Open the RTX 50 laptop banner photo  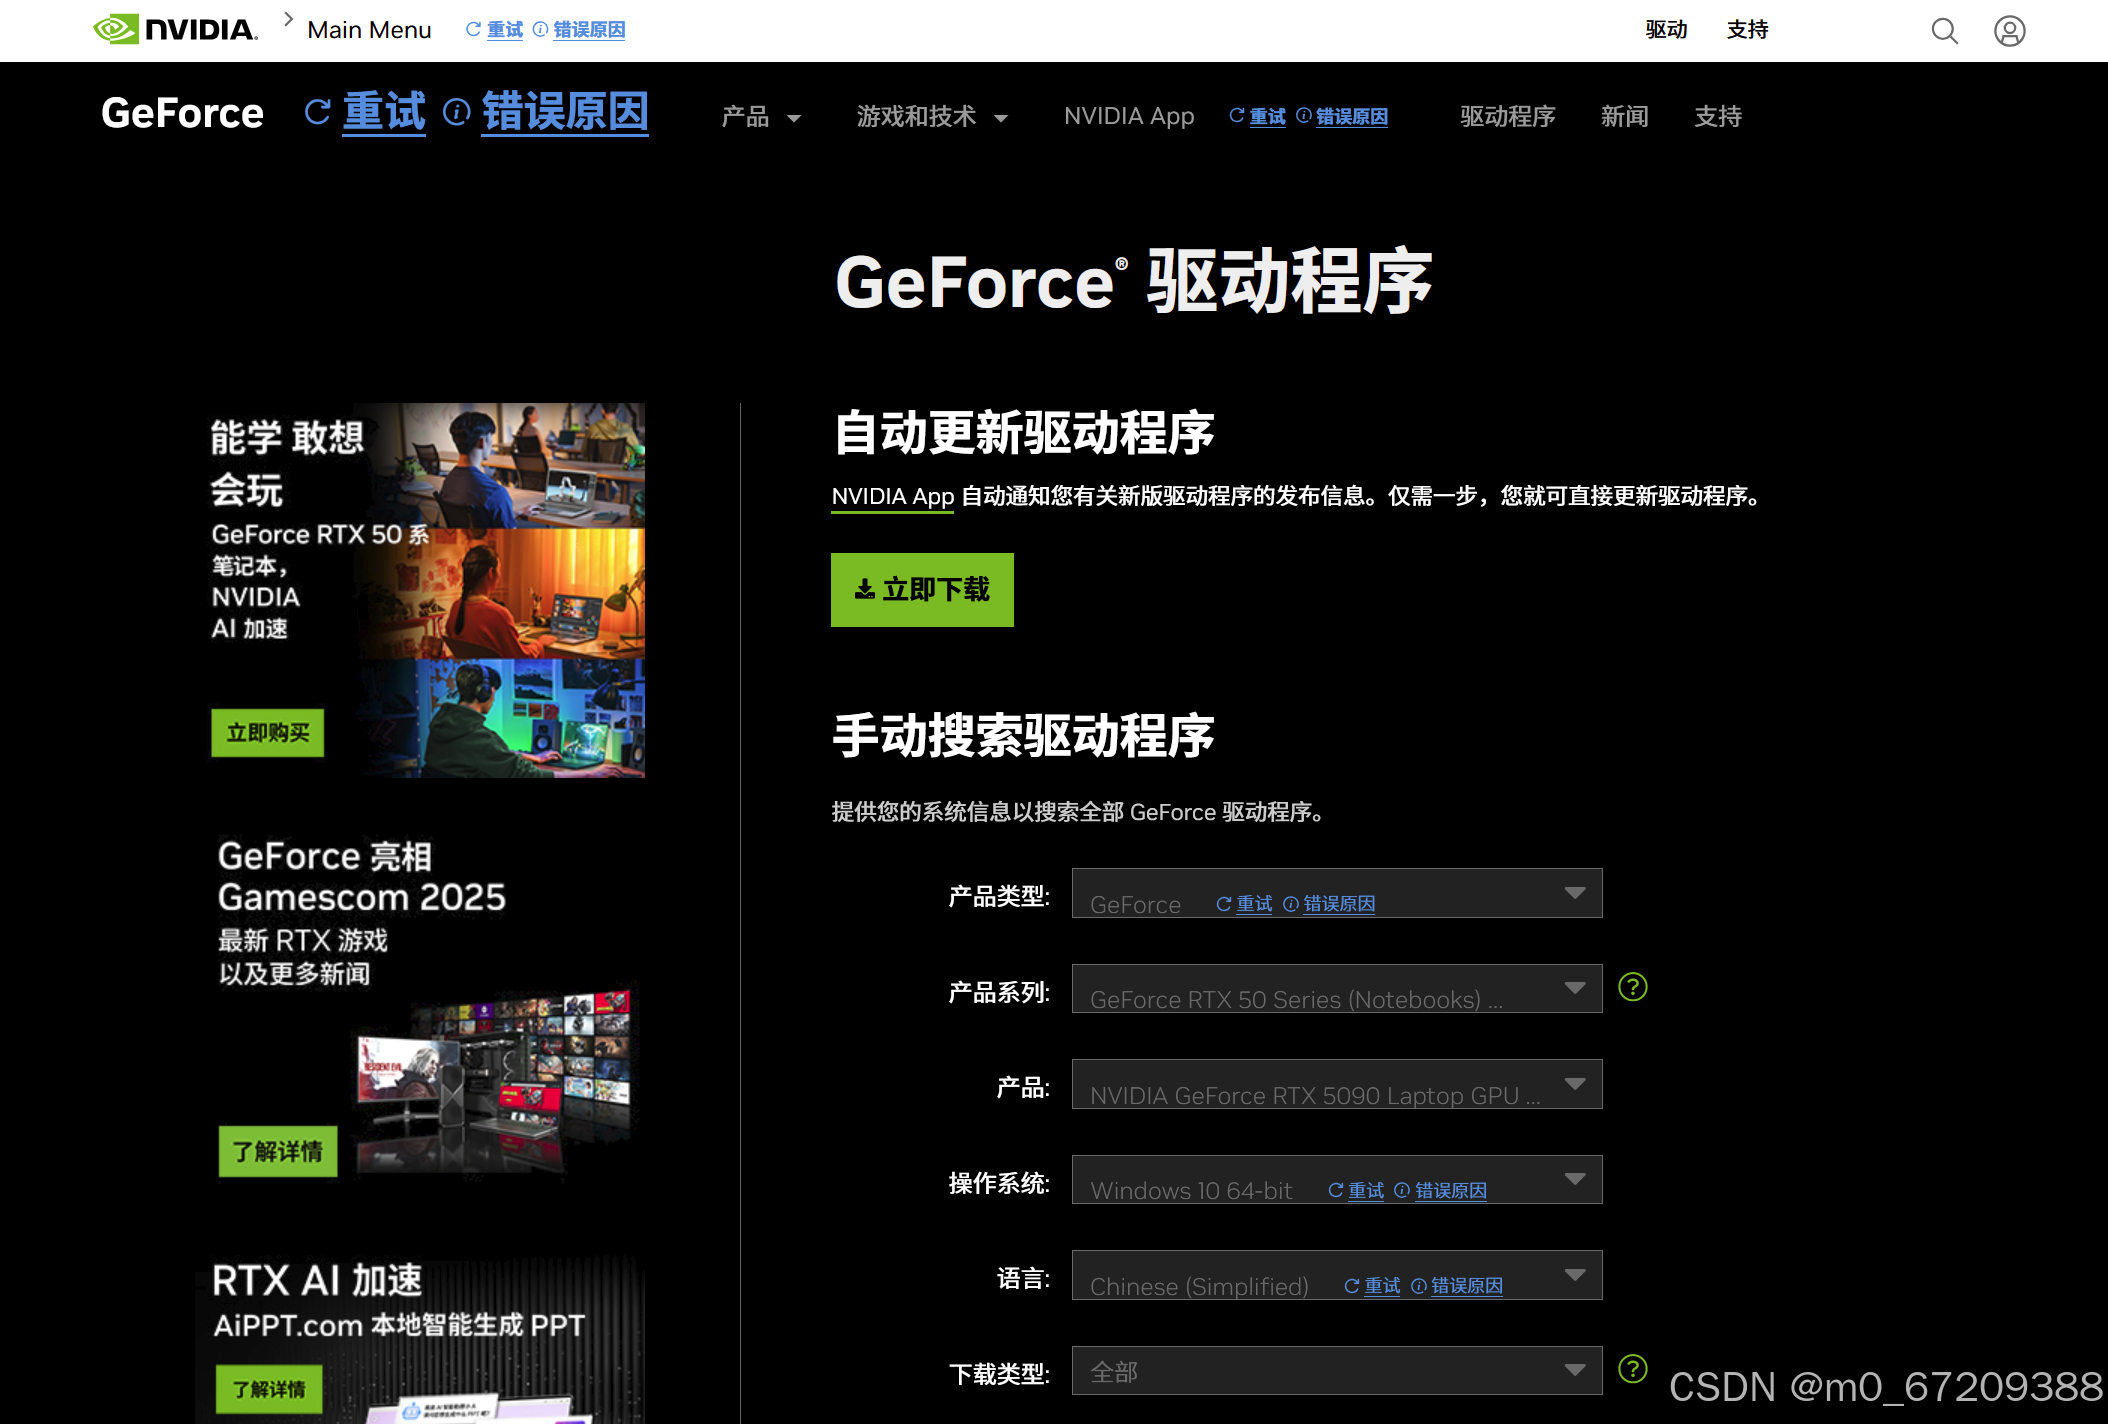point(504,590)
